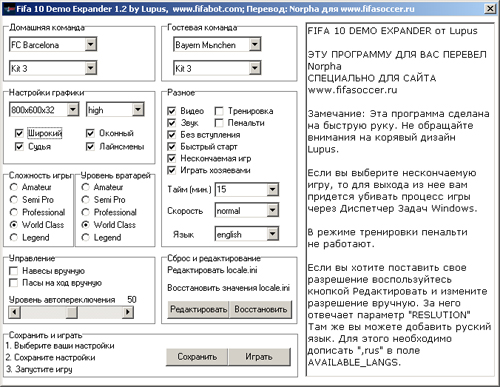Click the Играть button
500x387 pixels.
click(259, 357)
